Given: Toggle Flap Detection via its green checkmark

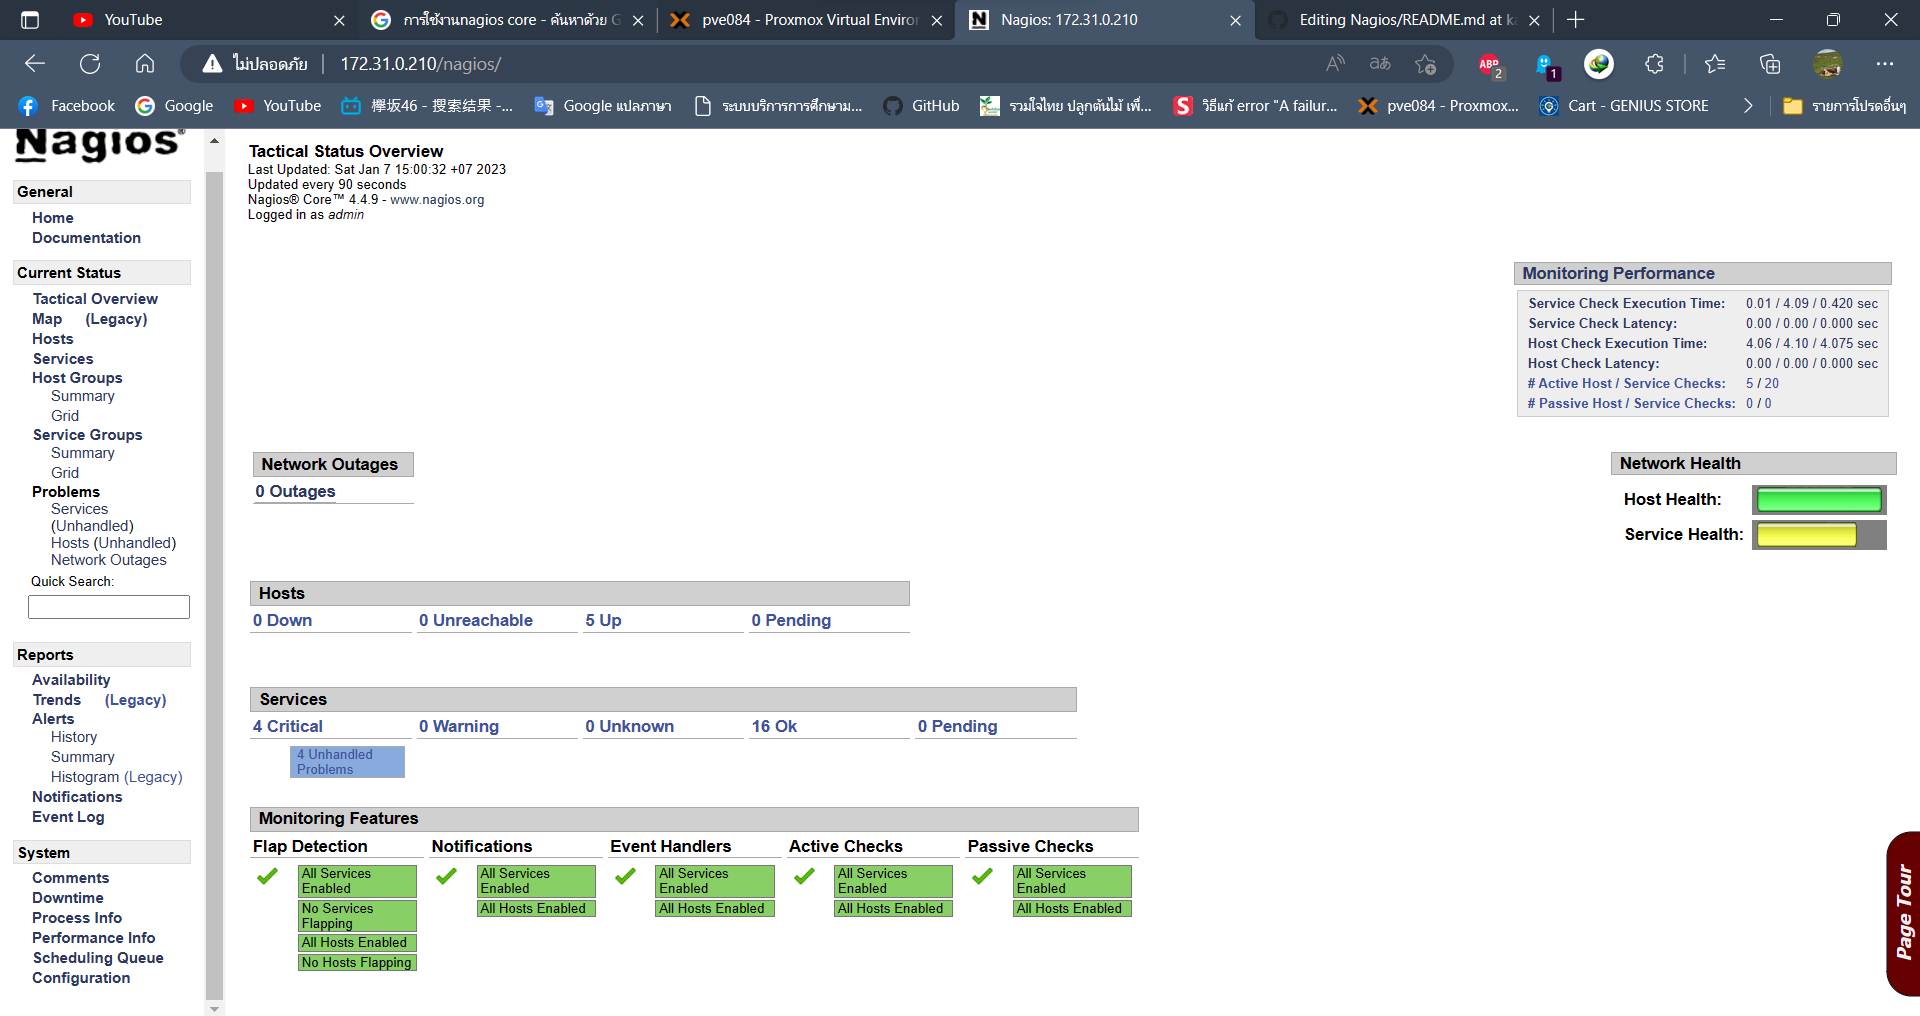Looking at the screenshot, I should 267,876.
